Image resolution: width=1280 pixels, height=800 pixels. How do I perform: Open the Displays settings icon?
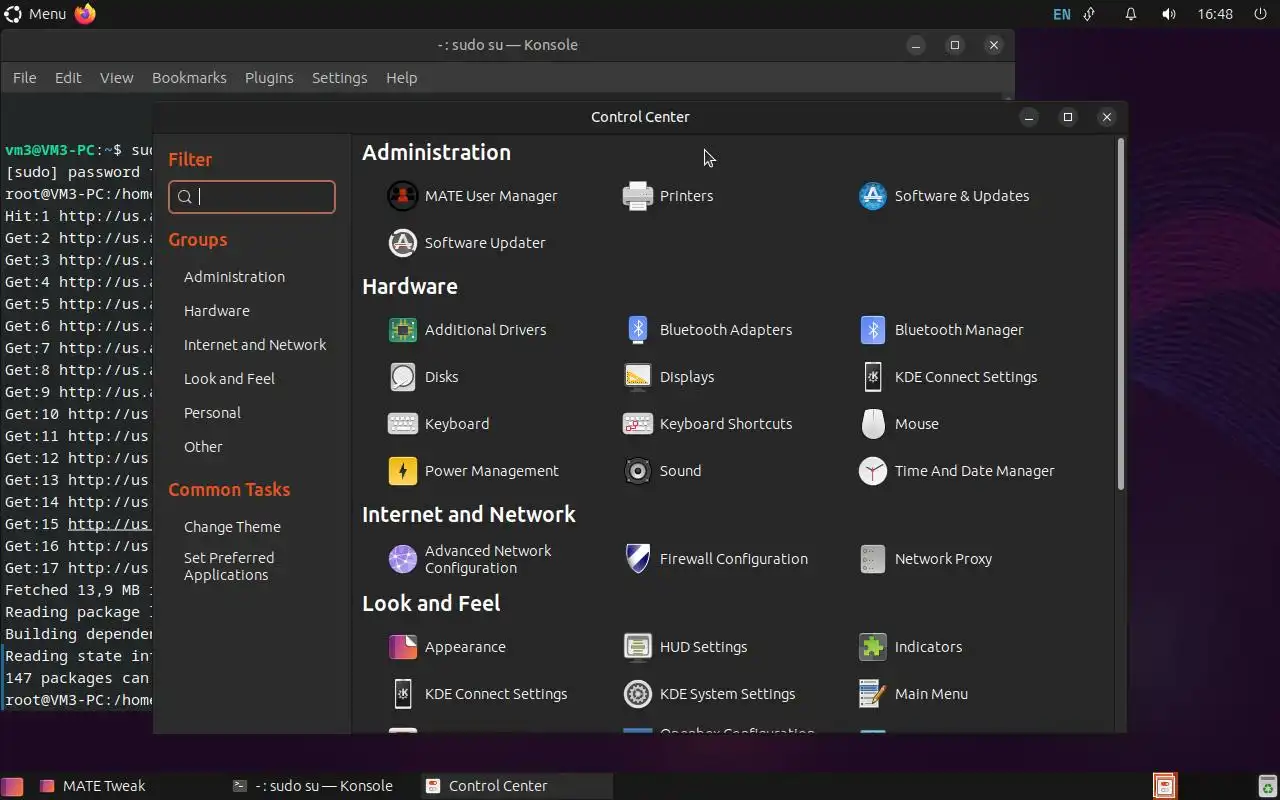point(637,377)
